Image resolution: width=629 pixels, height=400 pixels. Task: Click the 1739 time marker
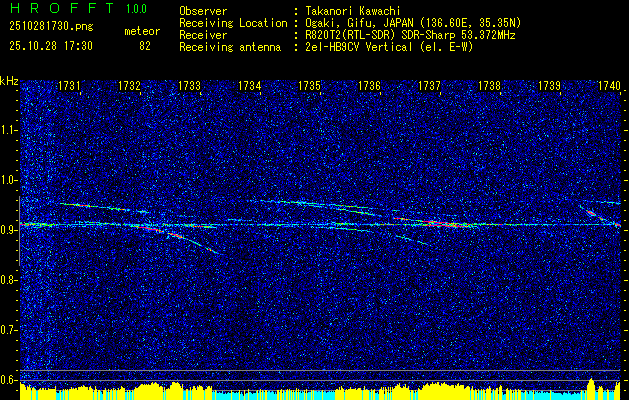(549, 86)
